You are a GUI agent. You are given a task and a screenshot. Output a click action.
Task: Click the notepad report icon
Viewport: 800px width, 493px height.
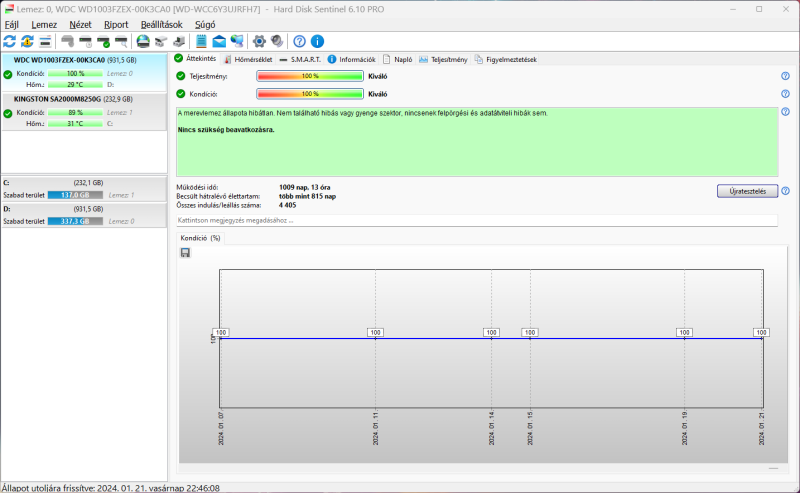pyautogui.click(x=202, y=41)
